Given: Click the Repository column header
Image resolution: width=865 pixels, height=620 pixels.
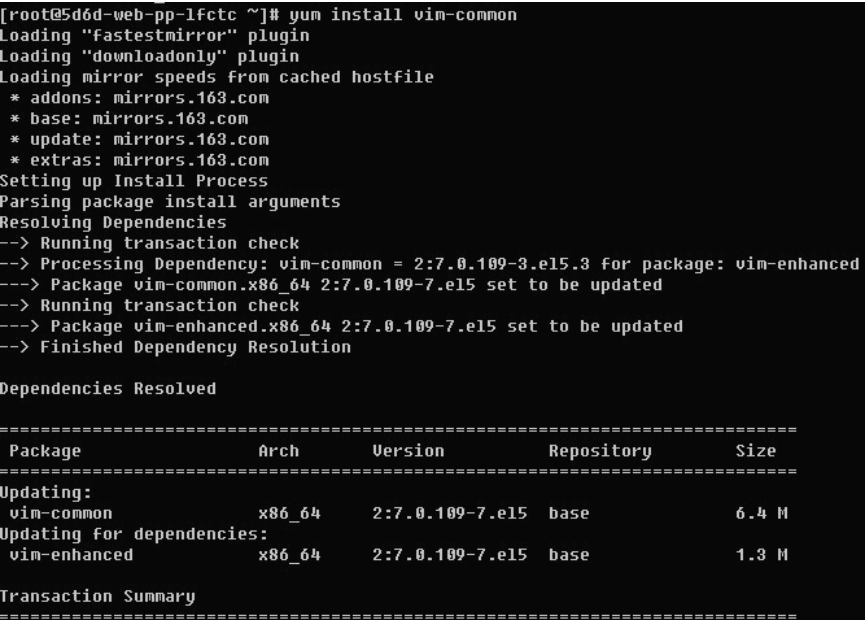Looking at the screenshot, I should tap(600, 451).
